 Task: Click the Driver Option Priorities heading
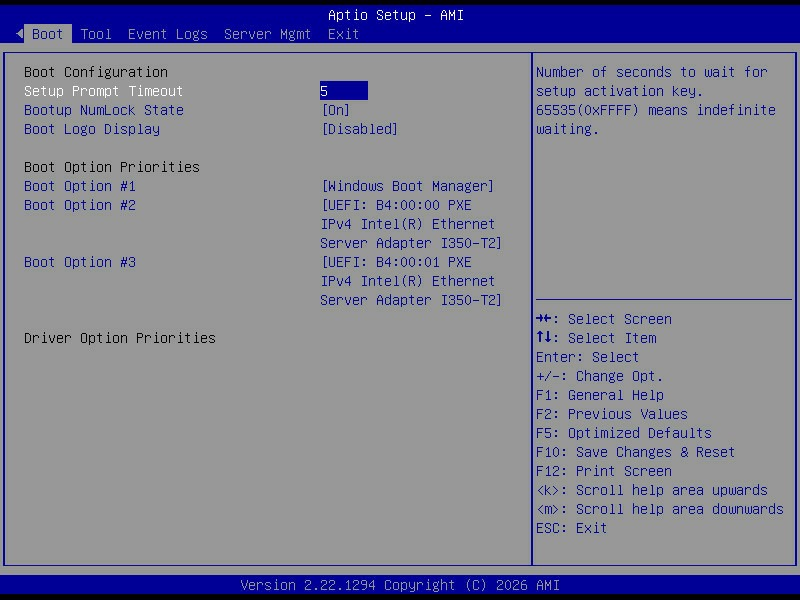pyautogui.click(x=120, y=338)
